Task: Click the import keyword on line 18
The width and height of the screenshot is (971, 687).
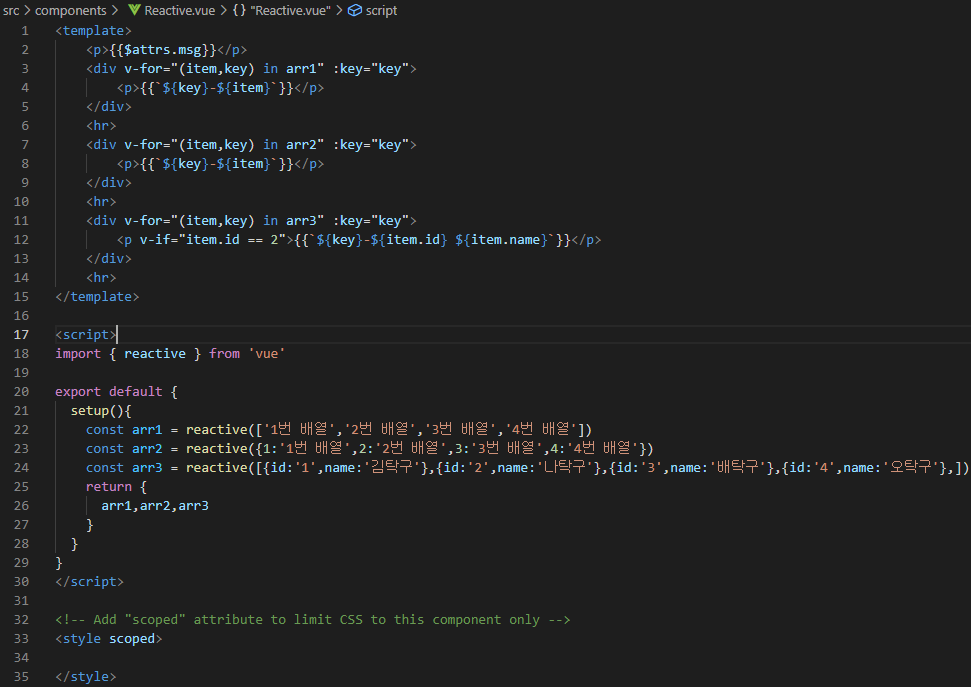Action: coord(78,354)
